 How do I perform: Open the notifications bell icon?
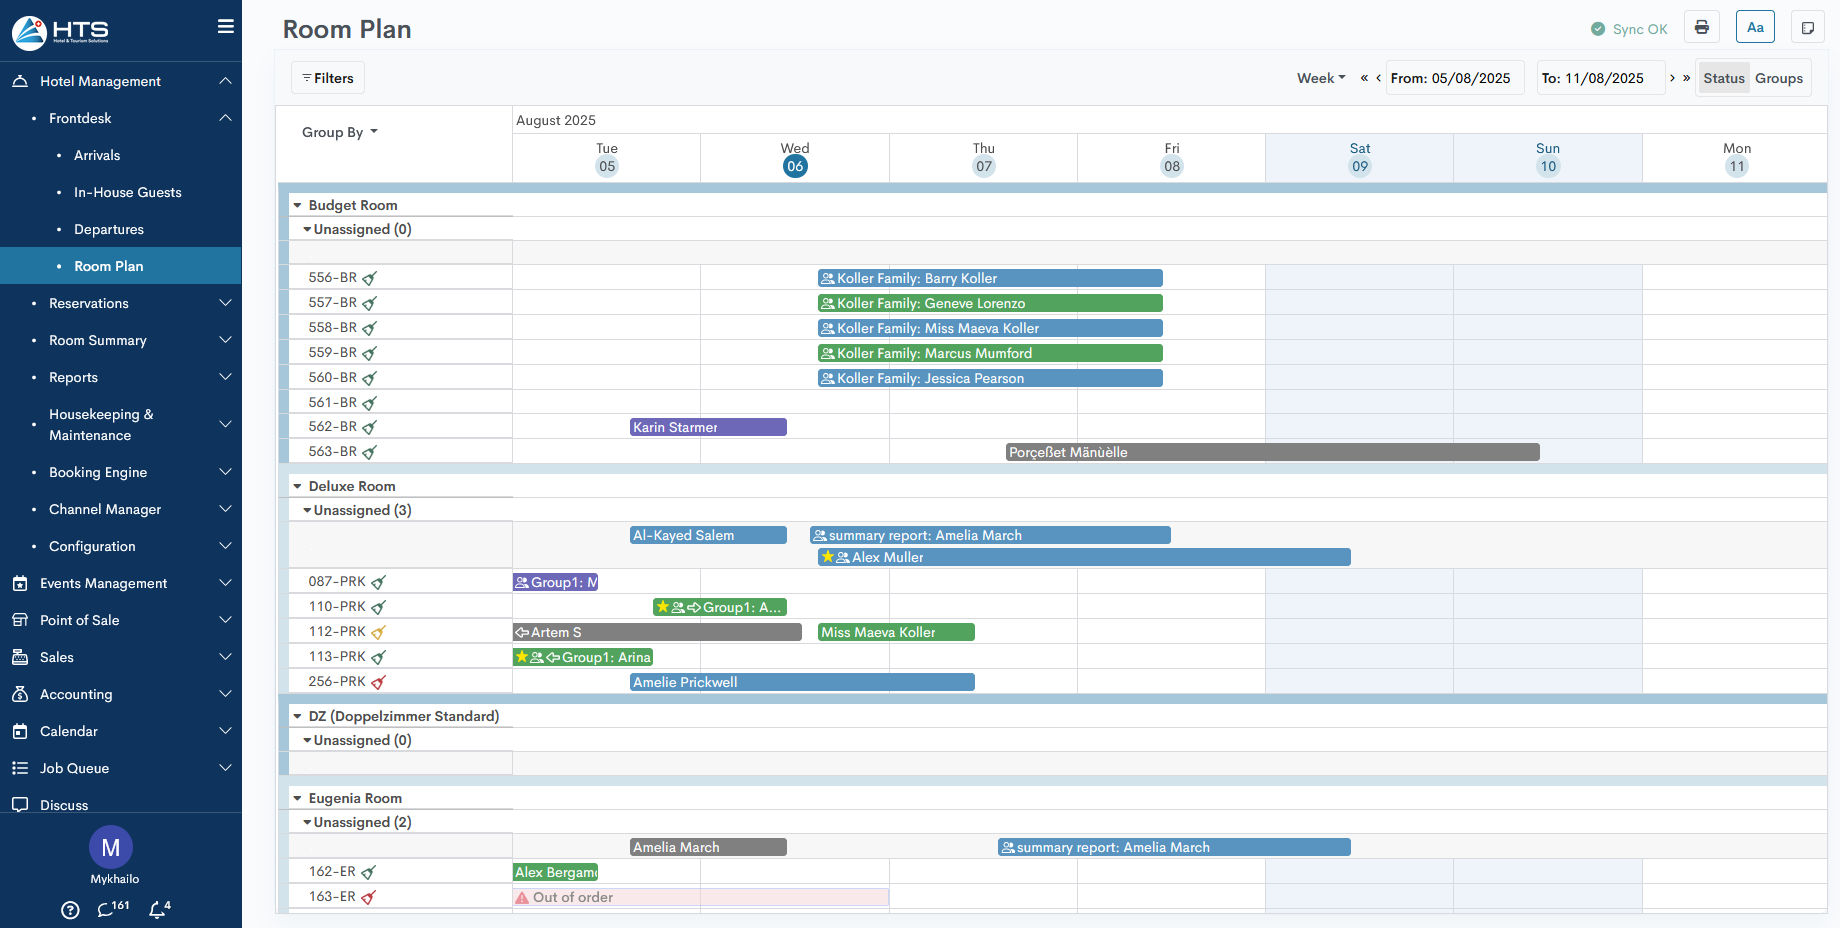[158, 909]
